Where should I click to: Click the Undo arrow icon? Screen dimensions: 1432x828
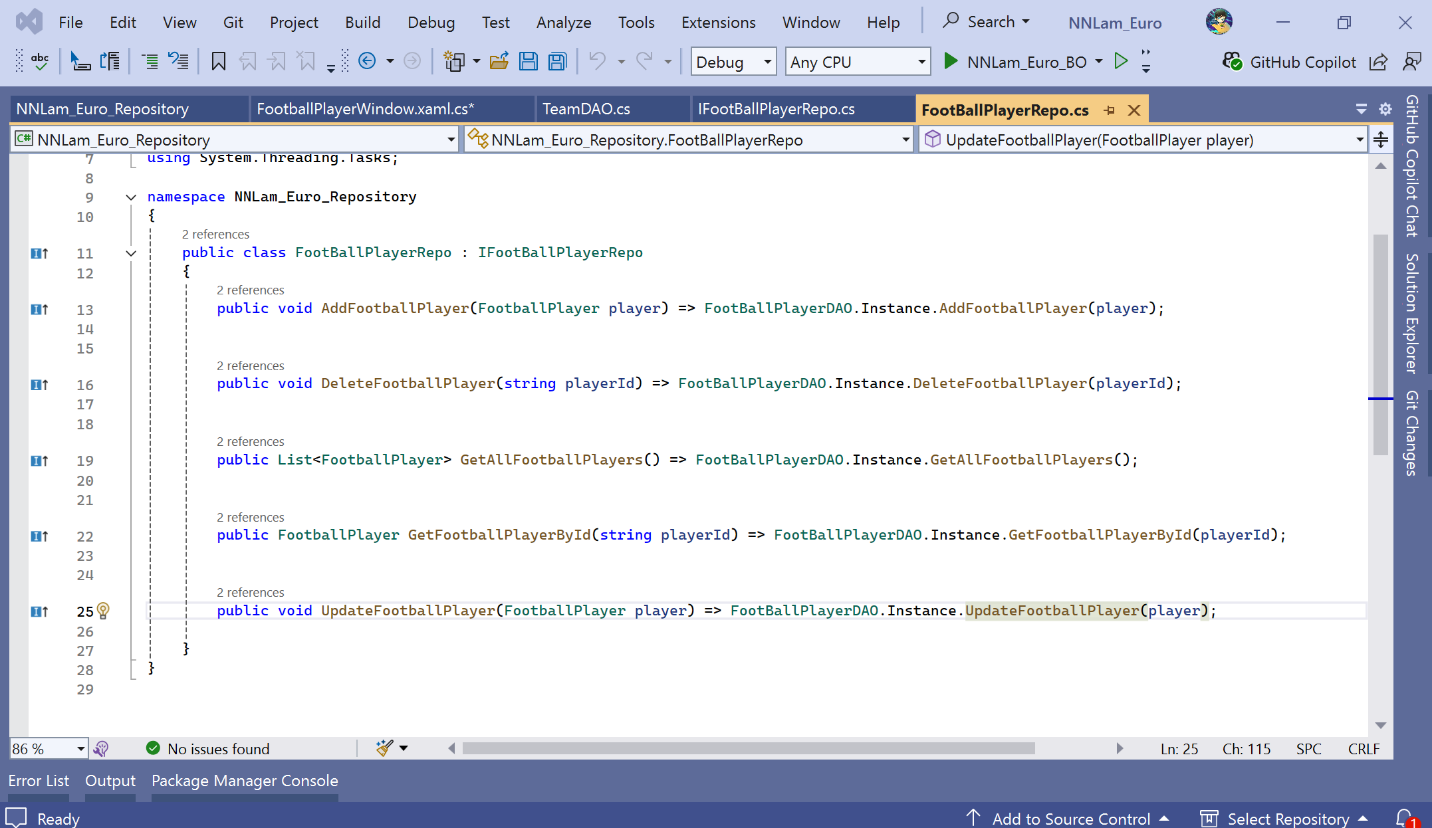click(x=598, y=62)
